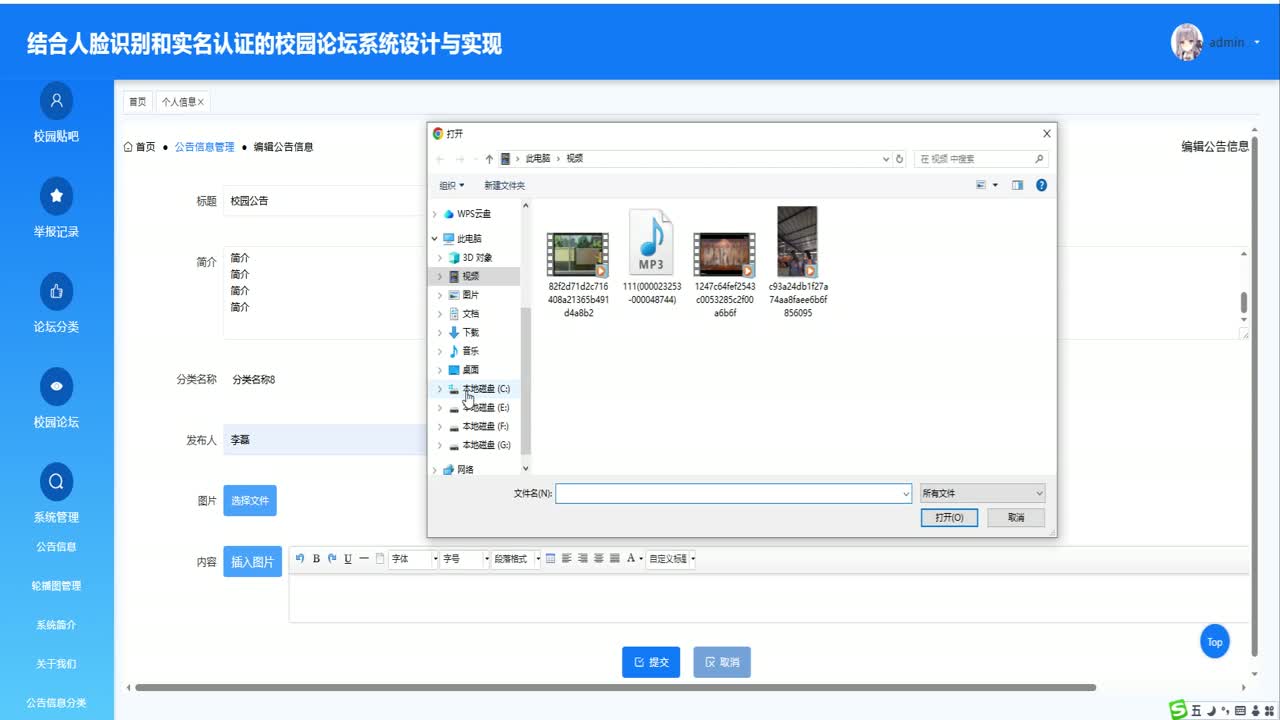Click the refresh icon beside address bar
The image size is (1280, 720).
900,159
